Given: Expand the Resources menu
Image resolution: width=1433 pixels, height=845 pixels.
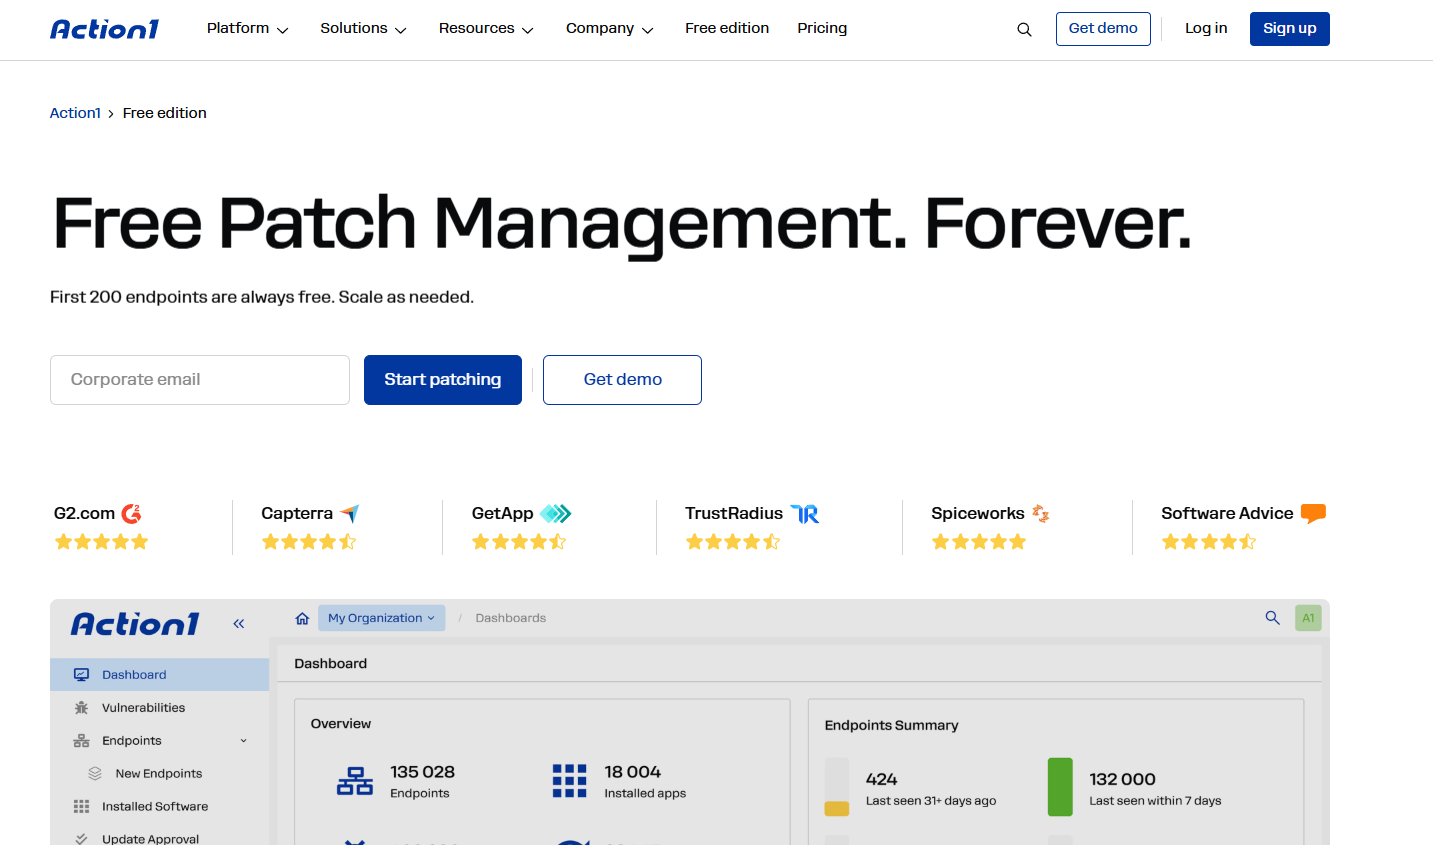Looking at the screenshot, I should pyautogui.click(x=486, y=29).
